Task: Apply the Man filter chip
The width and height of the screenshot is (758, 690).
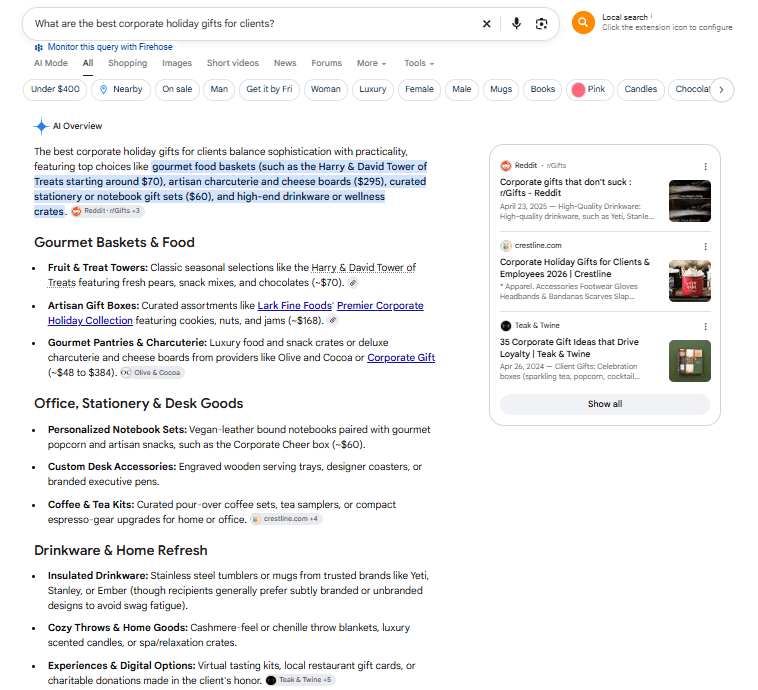Action: click(x=219, y=89)
